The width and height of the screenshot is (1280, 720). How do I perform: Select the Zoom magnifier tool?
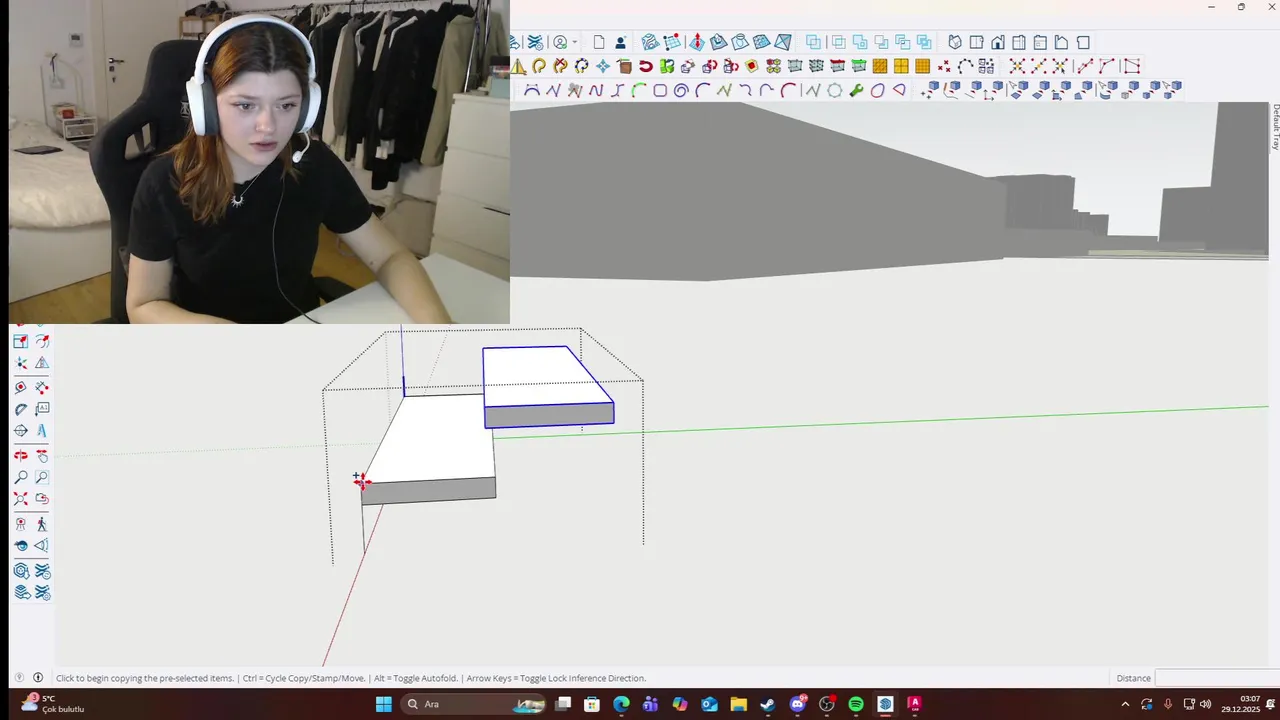click(x=20, y=477)
